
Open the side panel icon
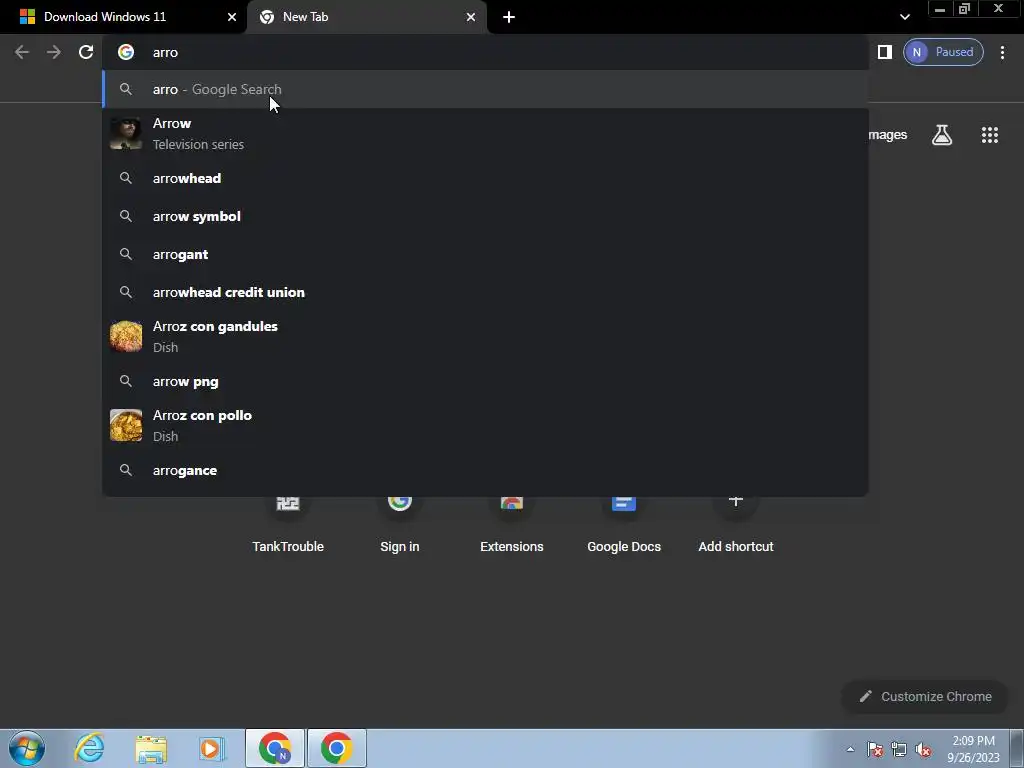884,52
